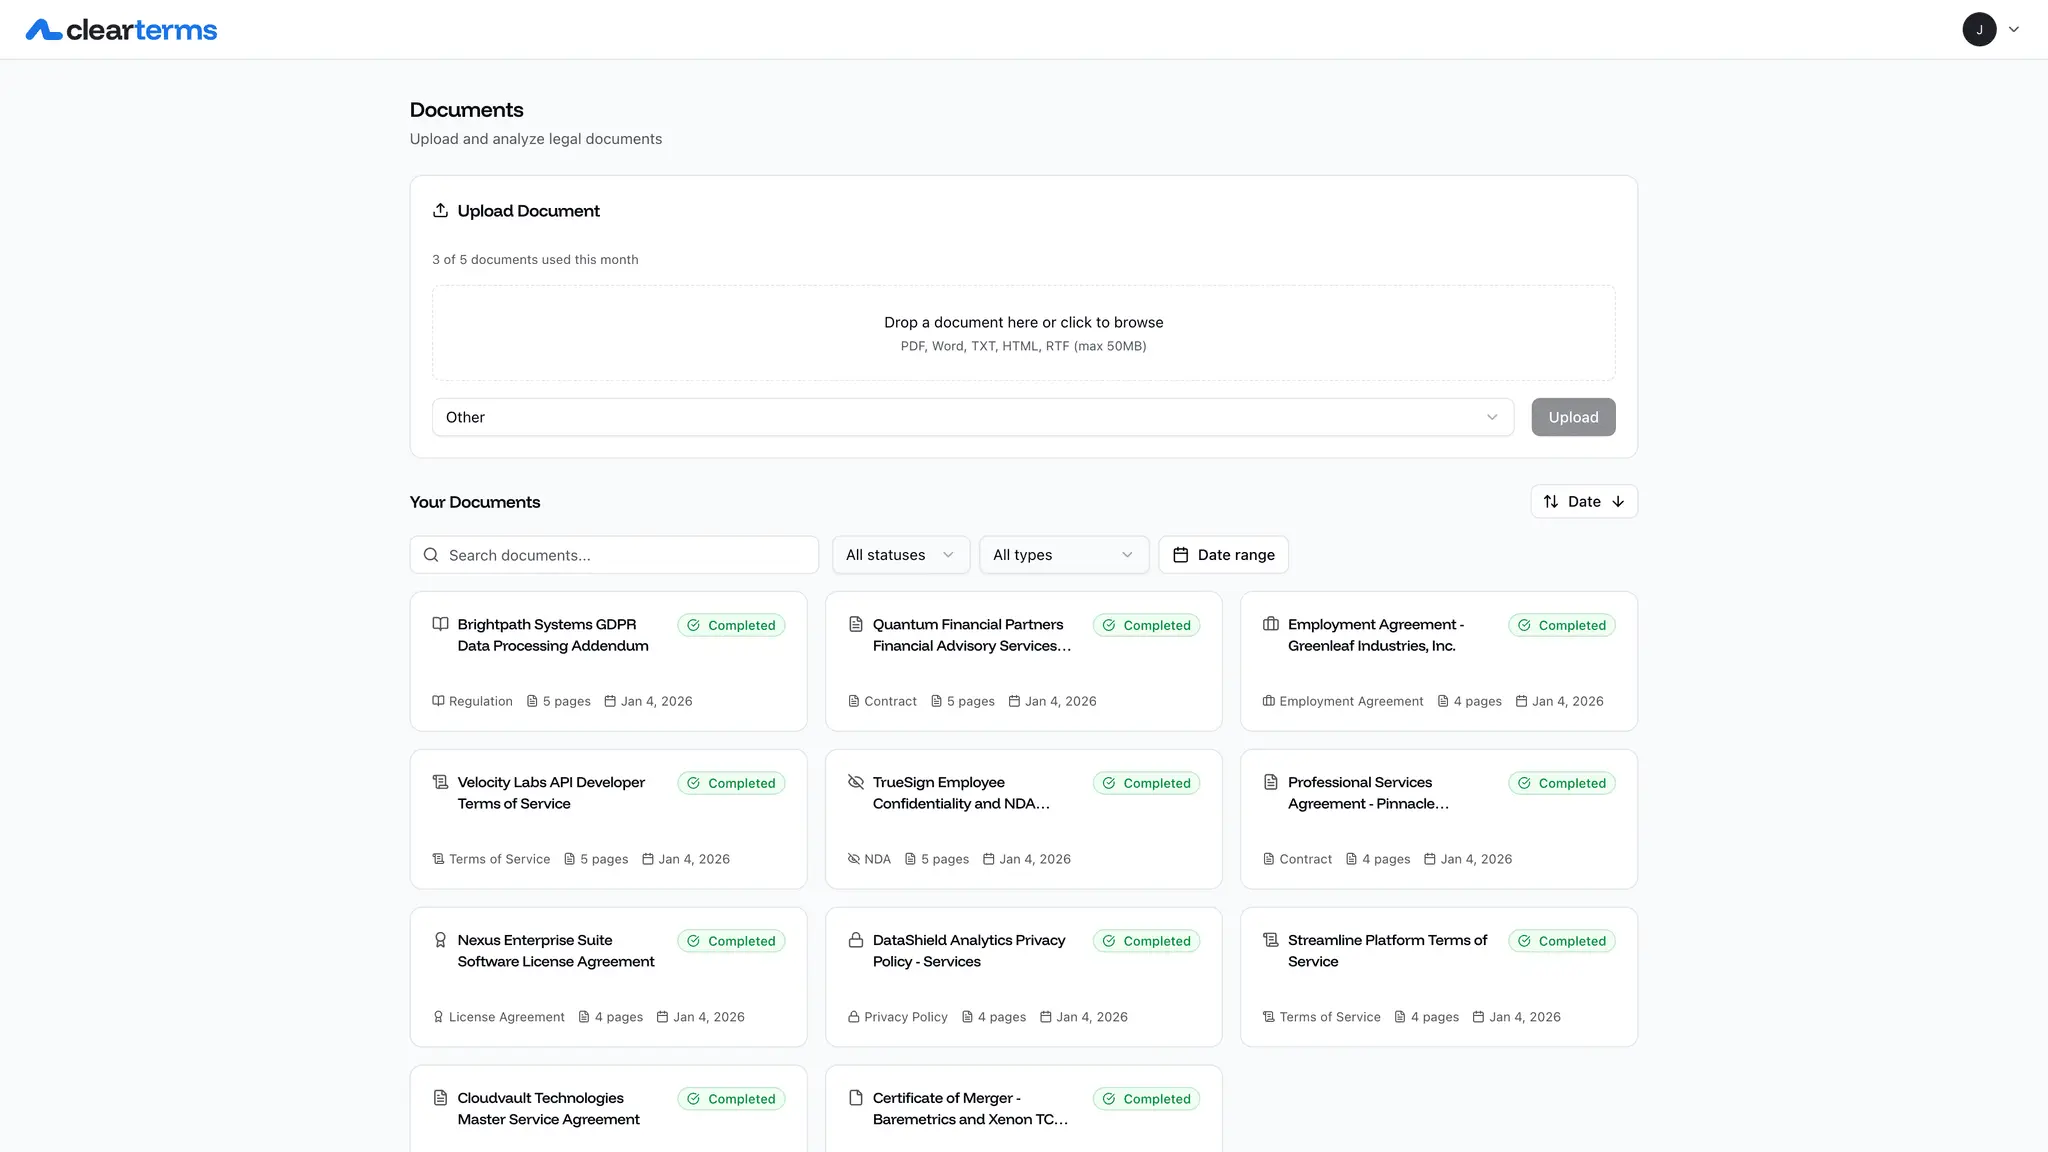Focus the Search documents field
Screen dimensions: 2048x1152
[x=614, y=555]
